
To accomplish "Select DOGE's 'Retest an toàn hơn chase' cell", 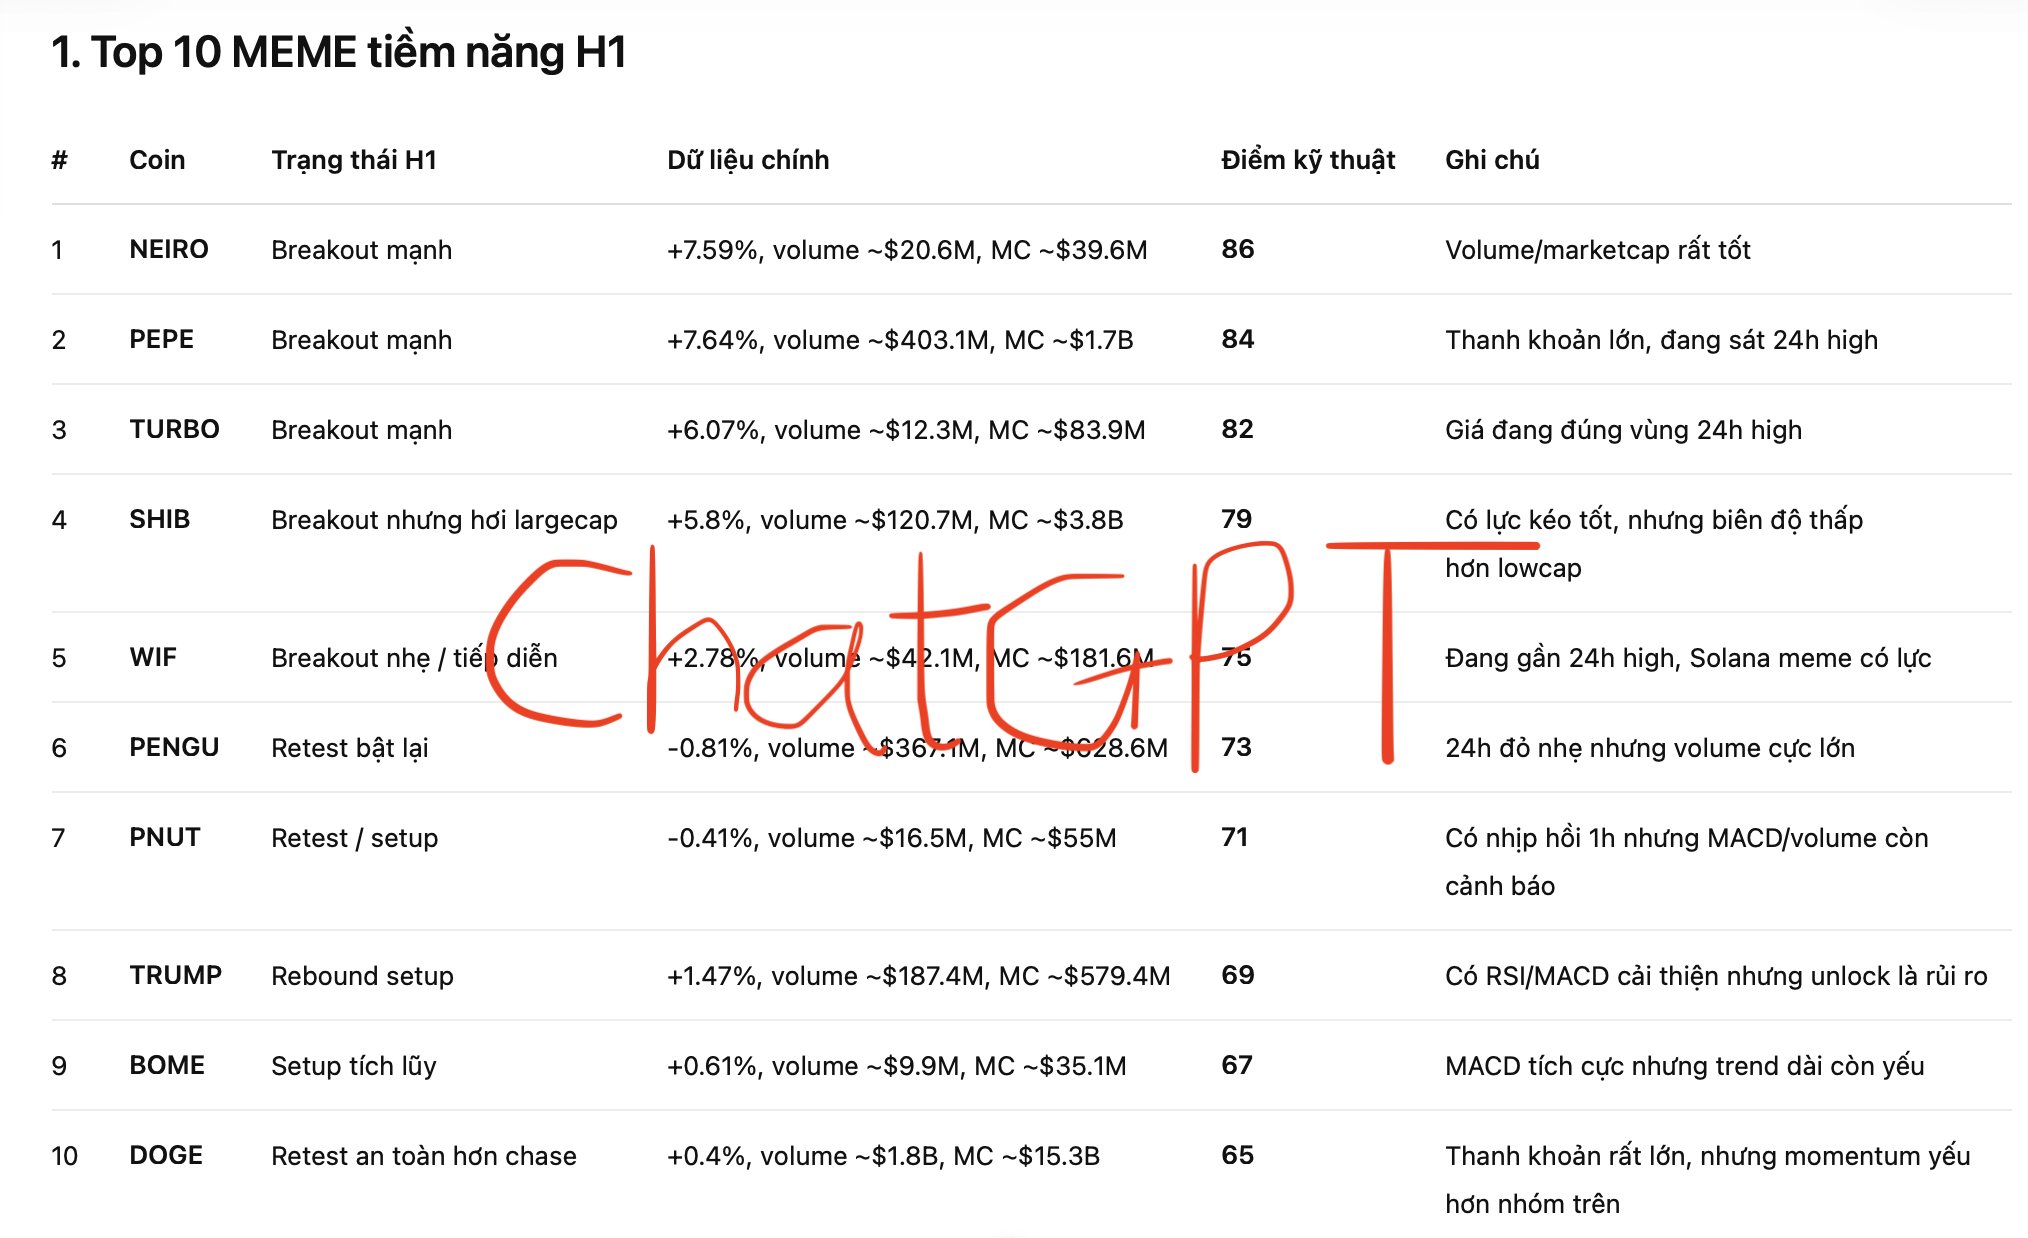I will 424,1156.
